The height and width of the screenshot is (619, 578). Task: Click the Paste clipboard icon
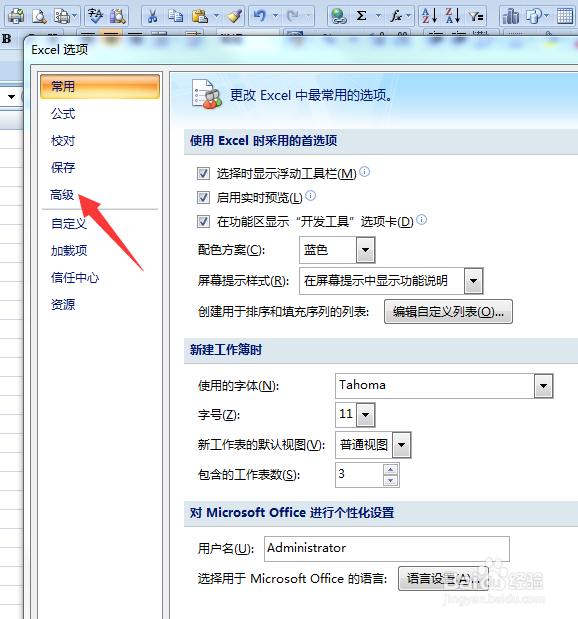pyautogui.click(x=200, y=16)
